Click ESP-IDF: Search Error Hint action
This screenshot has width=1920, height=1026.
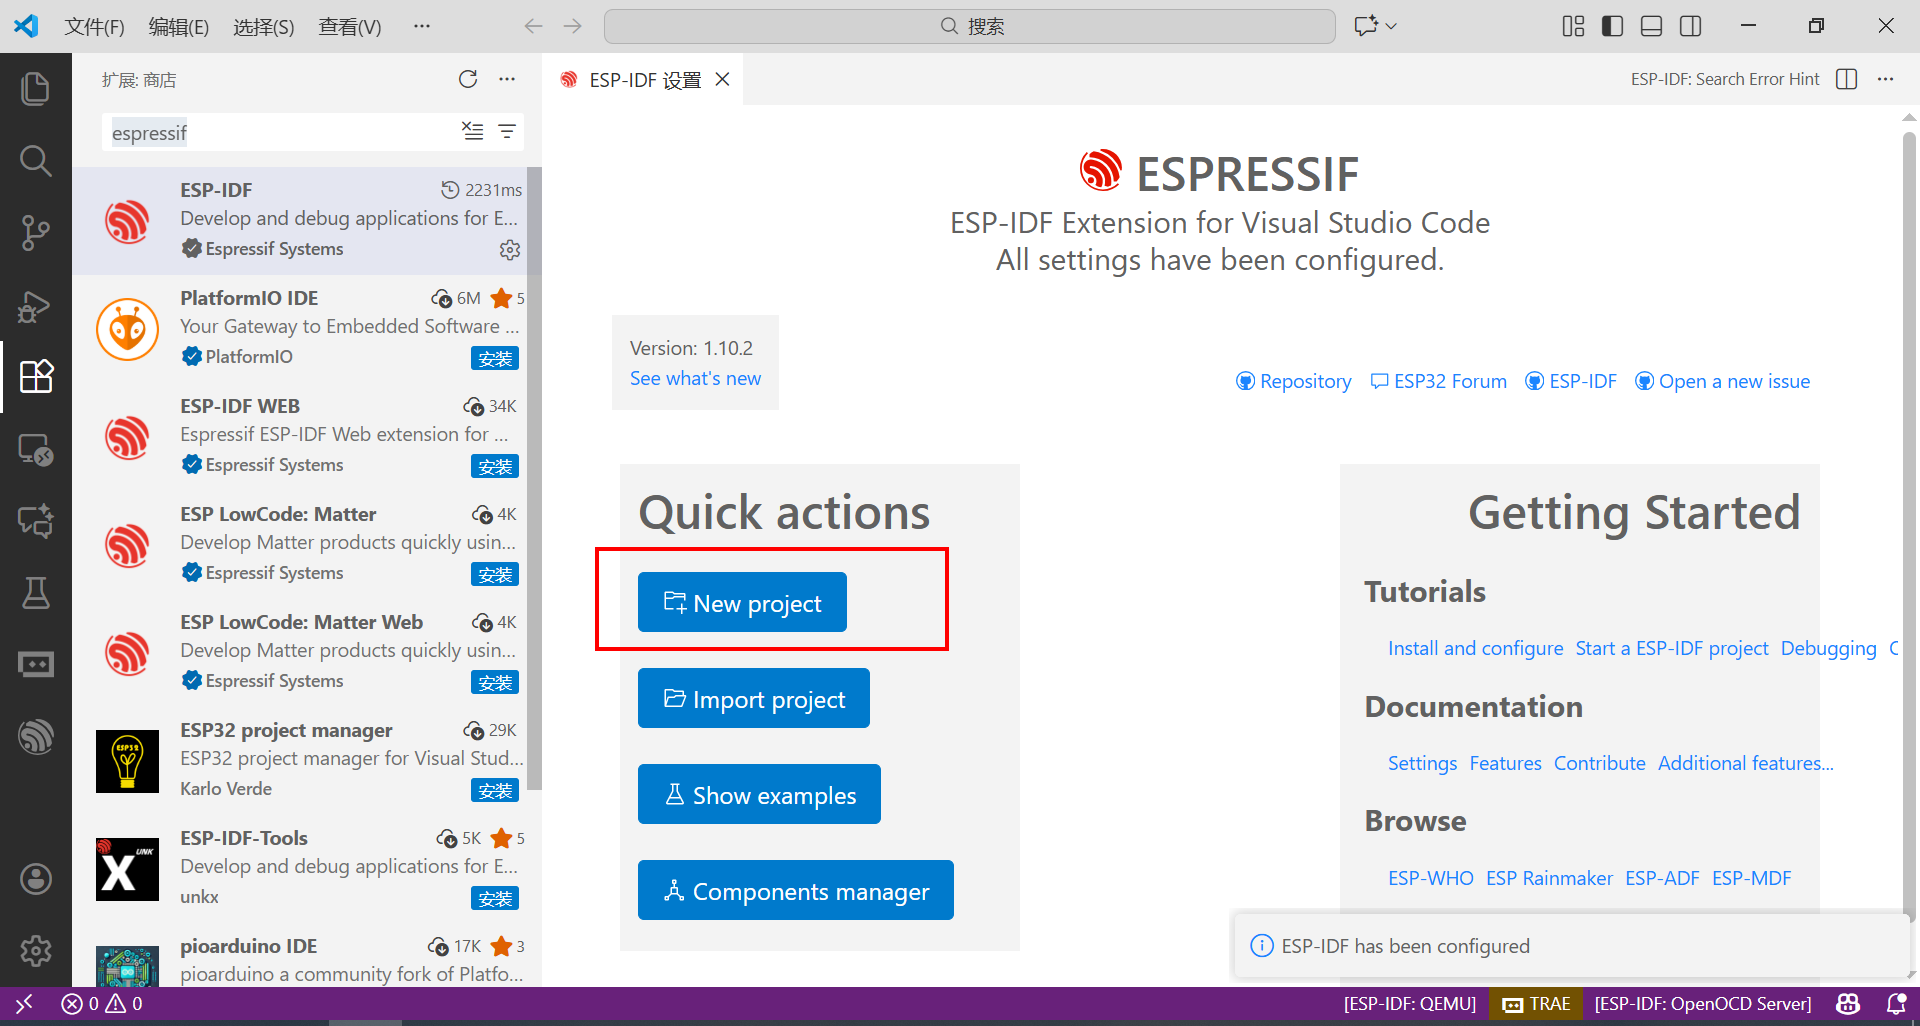[x=1725, y=79]
